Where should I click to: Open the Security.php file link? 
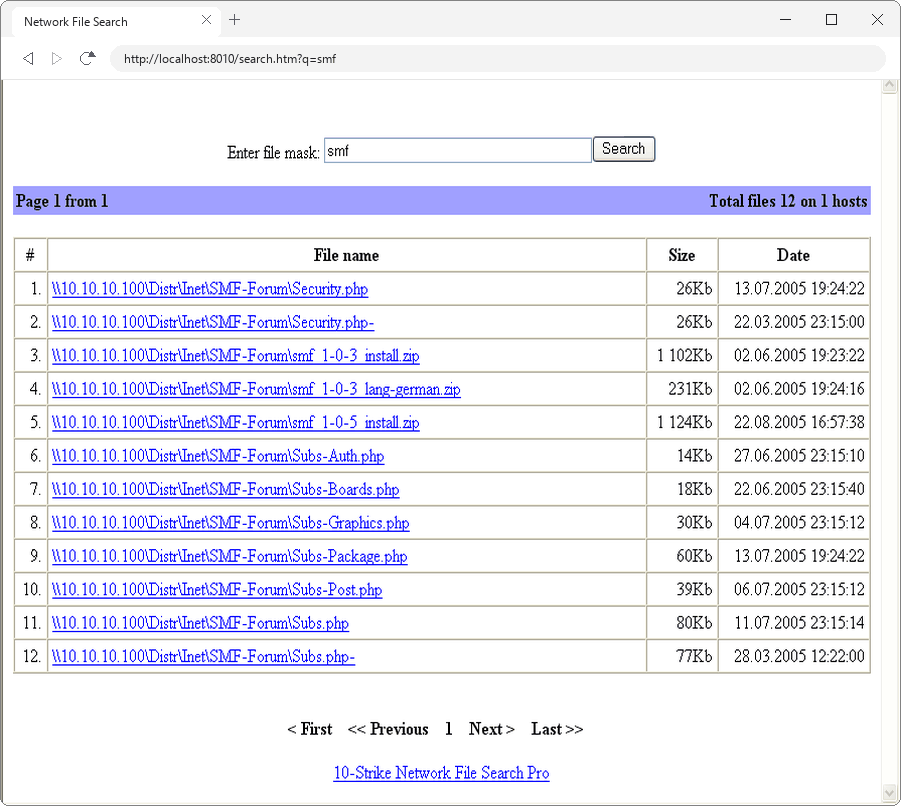210,289
